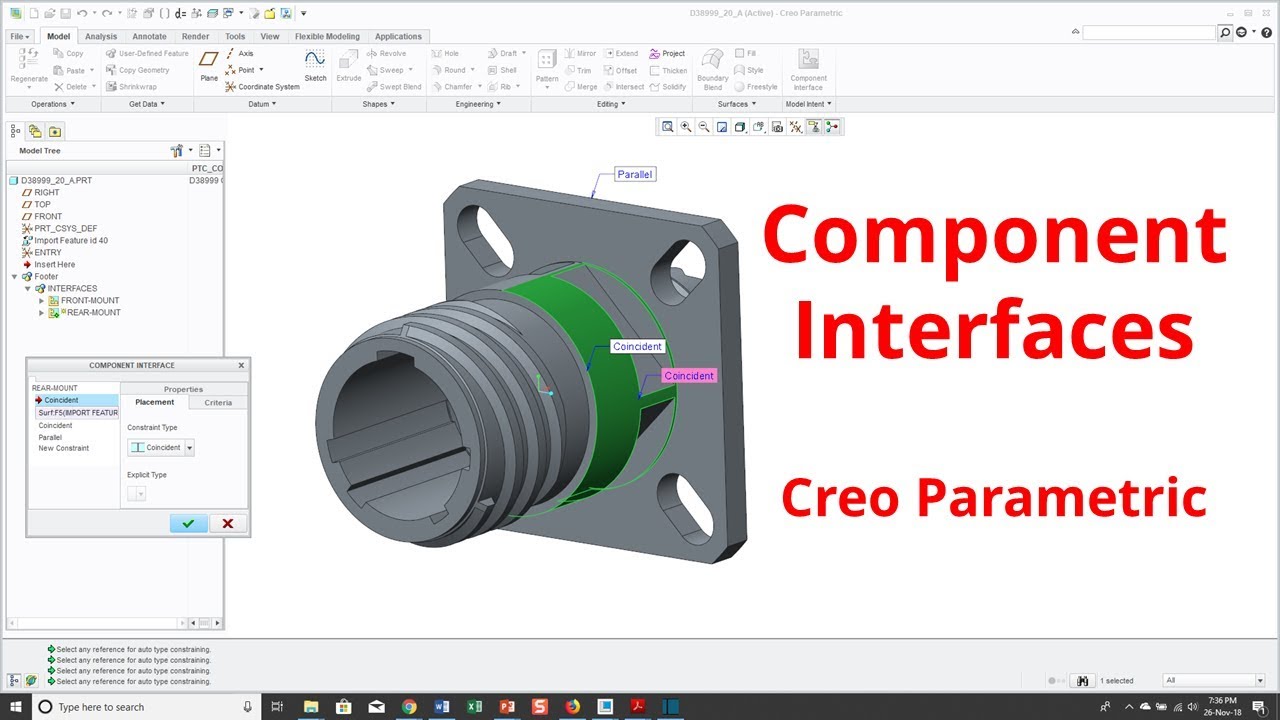
Task: Open the Favorites navigator tab
Action: coord(54,131)
